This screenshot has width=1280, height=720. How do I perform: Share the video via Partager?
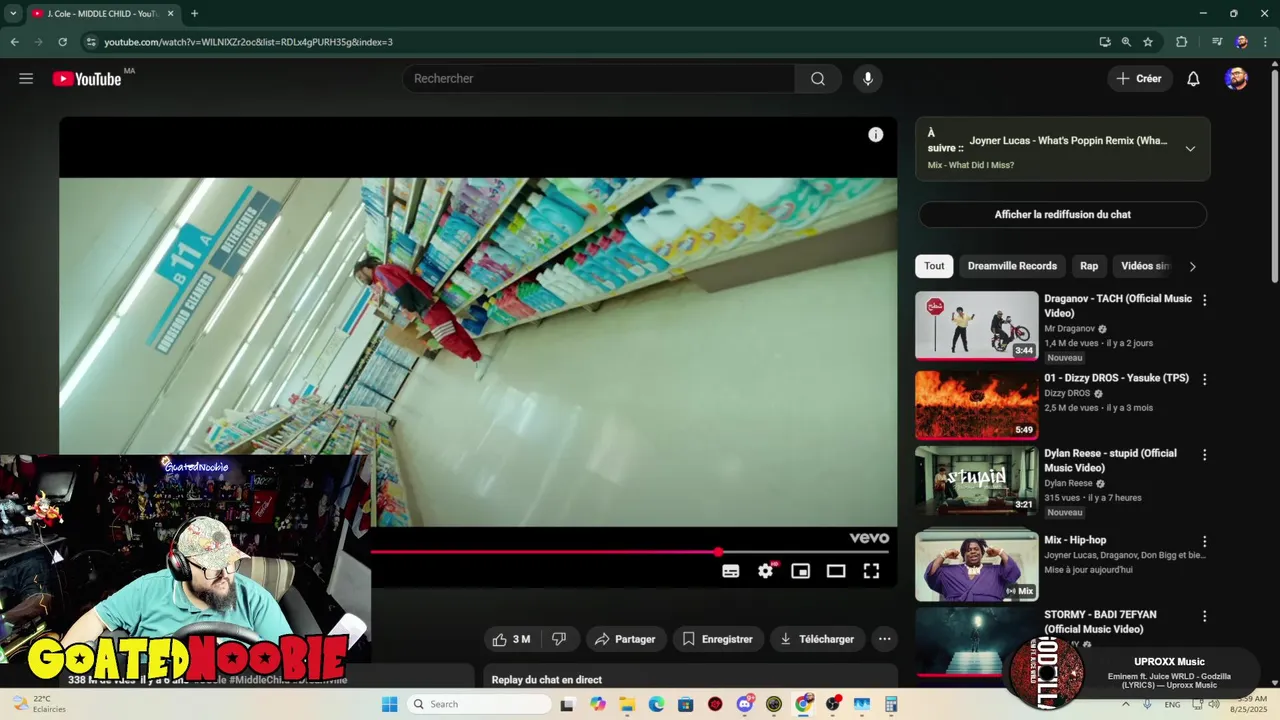coord(626,639)
